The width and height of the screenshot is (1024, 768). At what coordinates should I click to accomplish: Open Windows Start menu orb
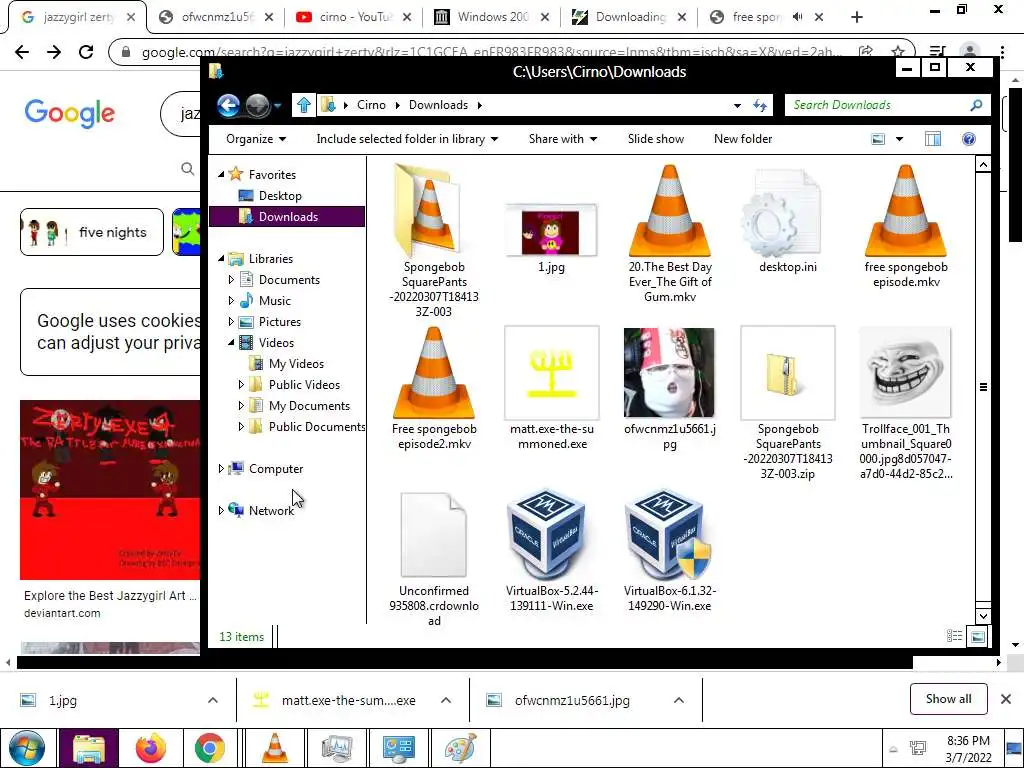[x=27, y=748]
